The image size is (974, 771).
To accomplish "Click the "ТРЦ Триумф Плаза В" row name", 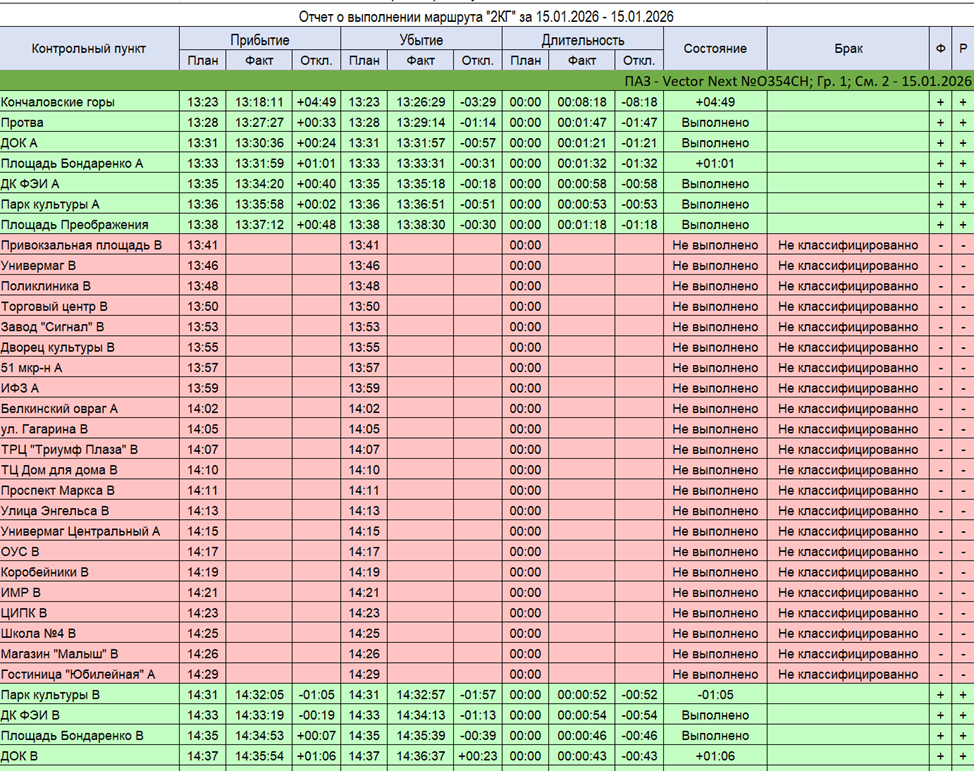I will (x=70, y=450).
